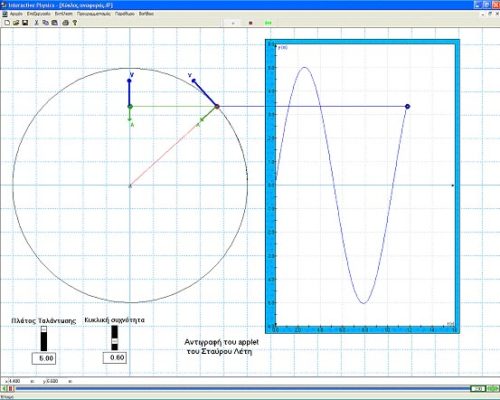
Task: Click the Κυκλική συχνότητα frequency slider
Action: point(114,338)
